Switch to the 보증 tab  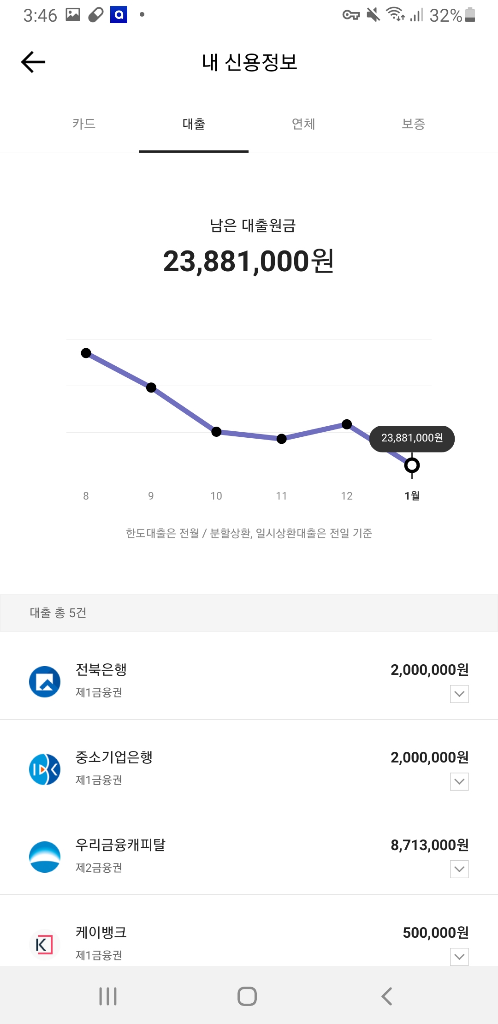[x=413, y=123]
